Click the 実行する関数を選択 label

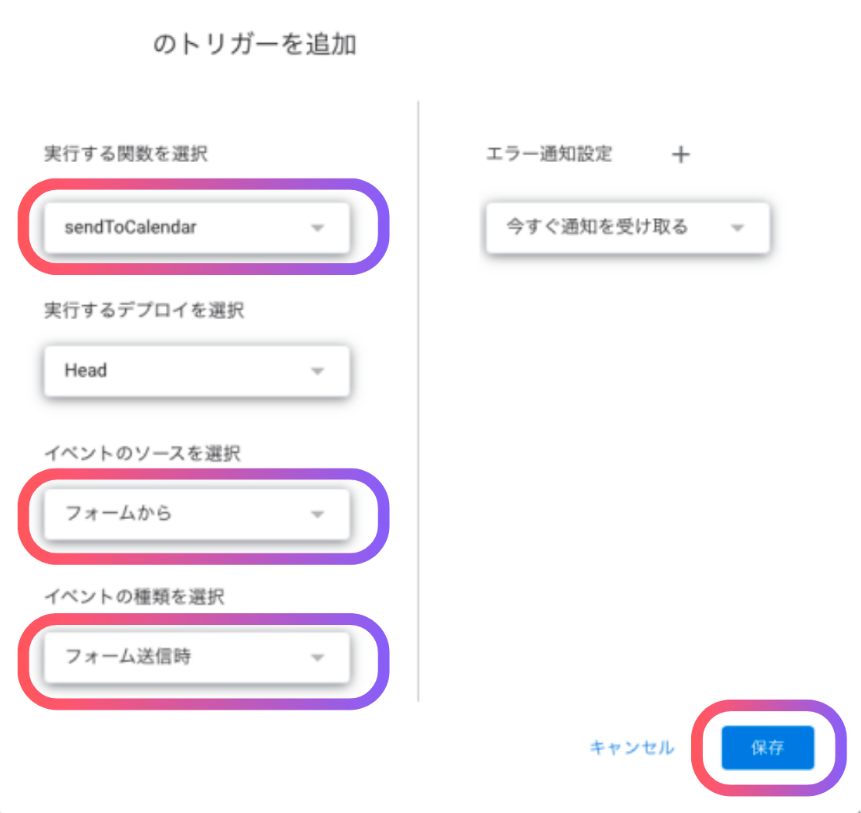126,153
